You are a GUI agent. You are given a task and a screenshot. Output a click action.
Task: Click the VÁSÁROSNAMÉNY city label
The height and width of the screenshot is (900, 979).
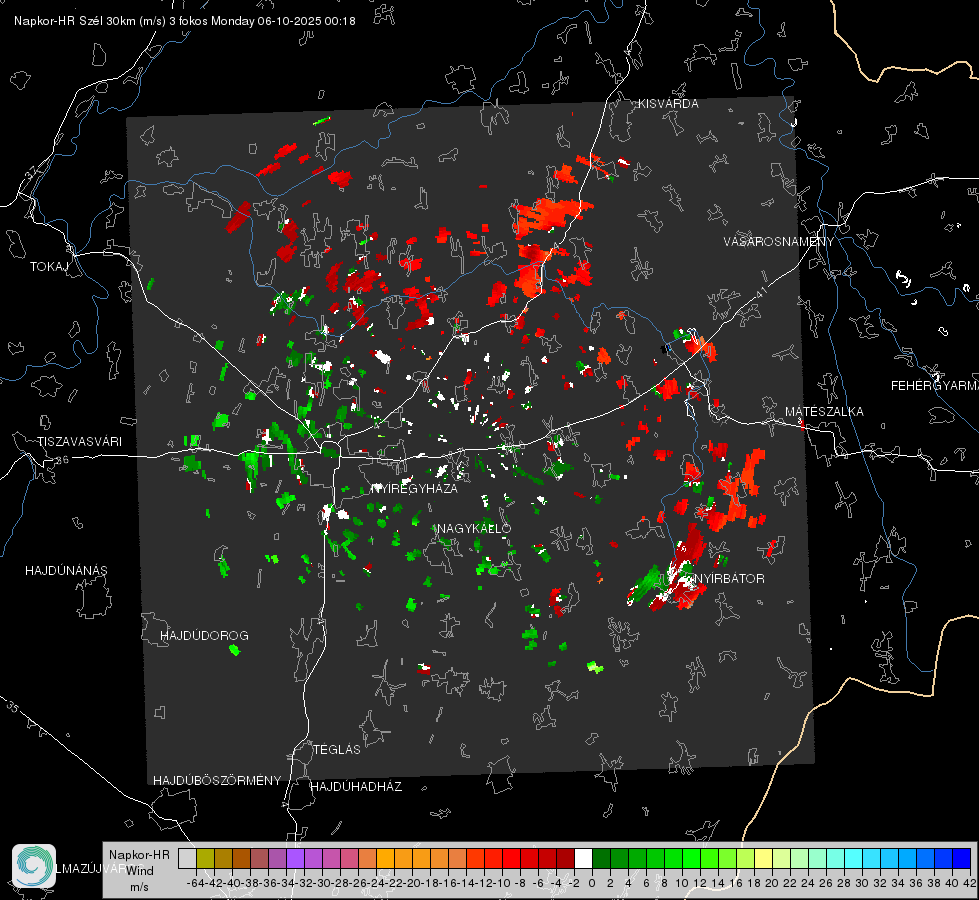pyautogui.click(x=779, y=242)
